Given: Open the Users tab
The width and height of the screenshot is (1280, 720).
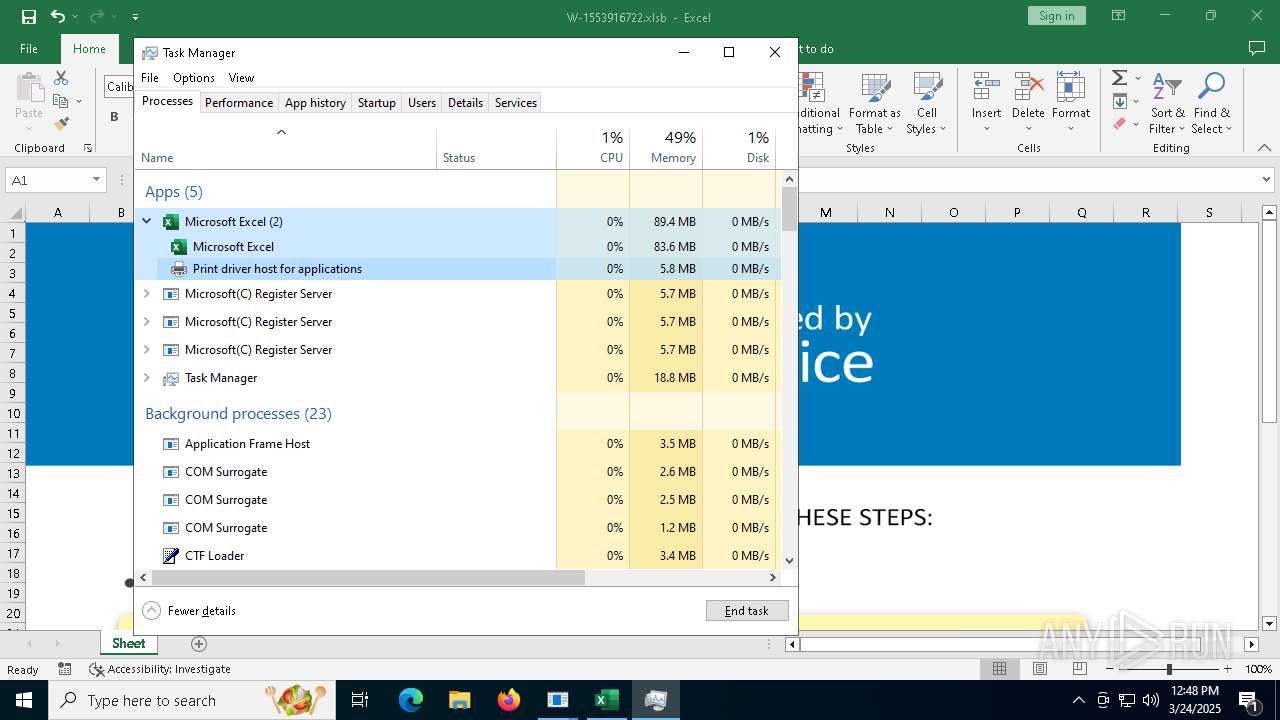Looking at the screenshot, I should (422, 102).
